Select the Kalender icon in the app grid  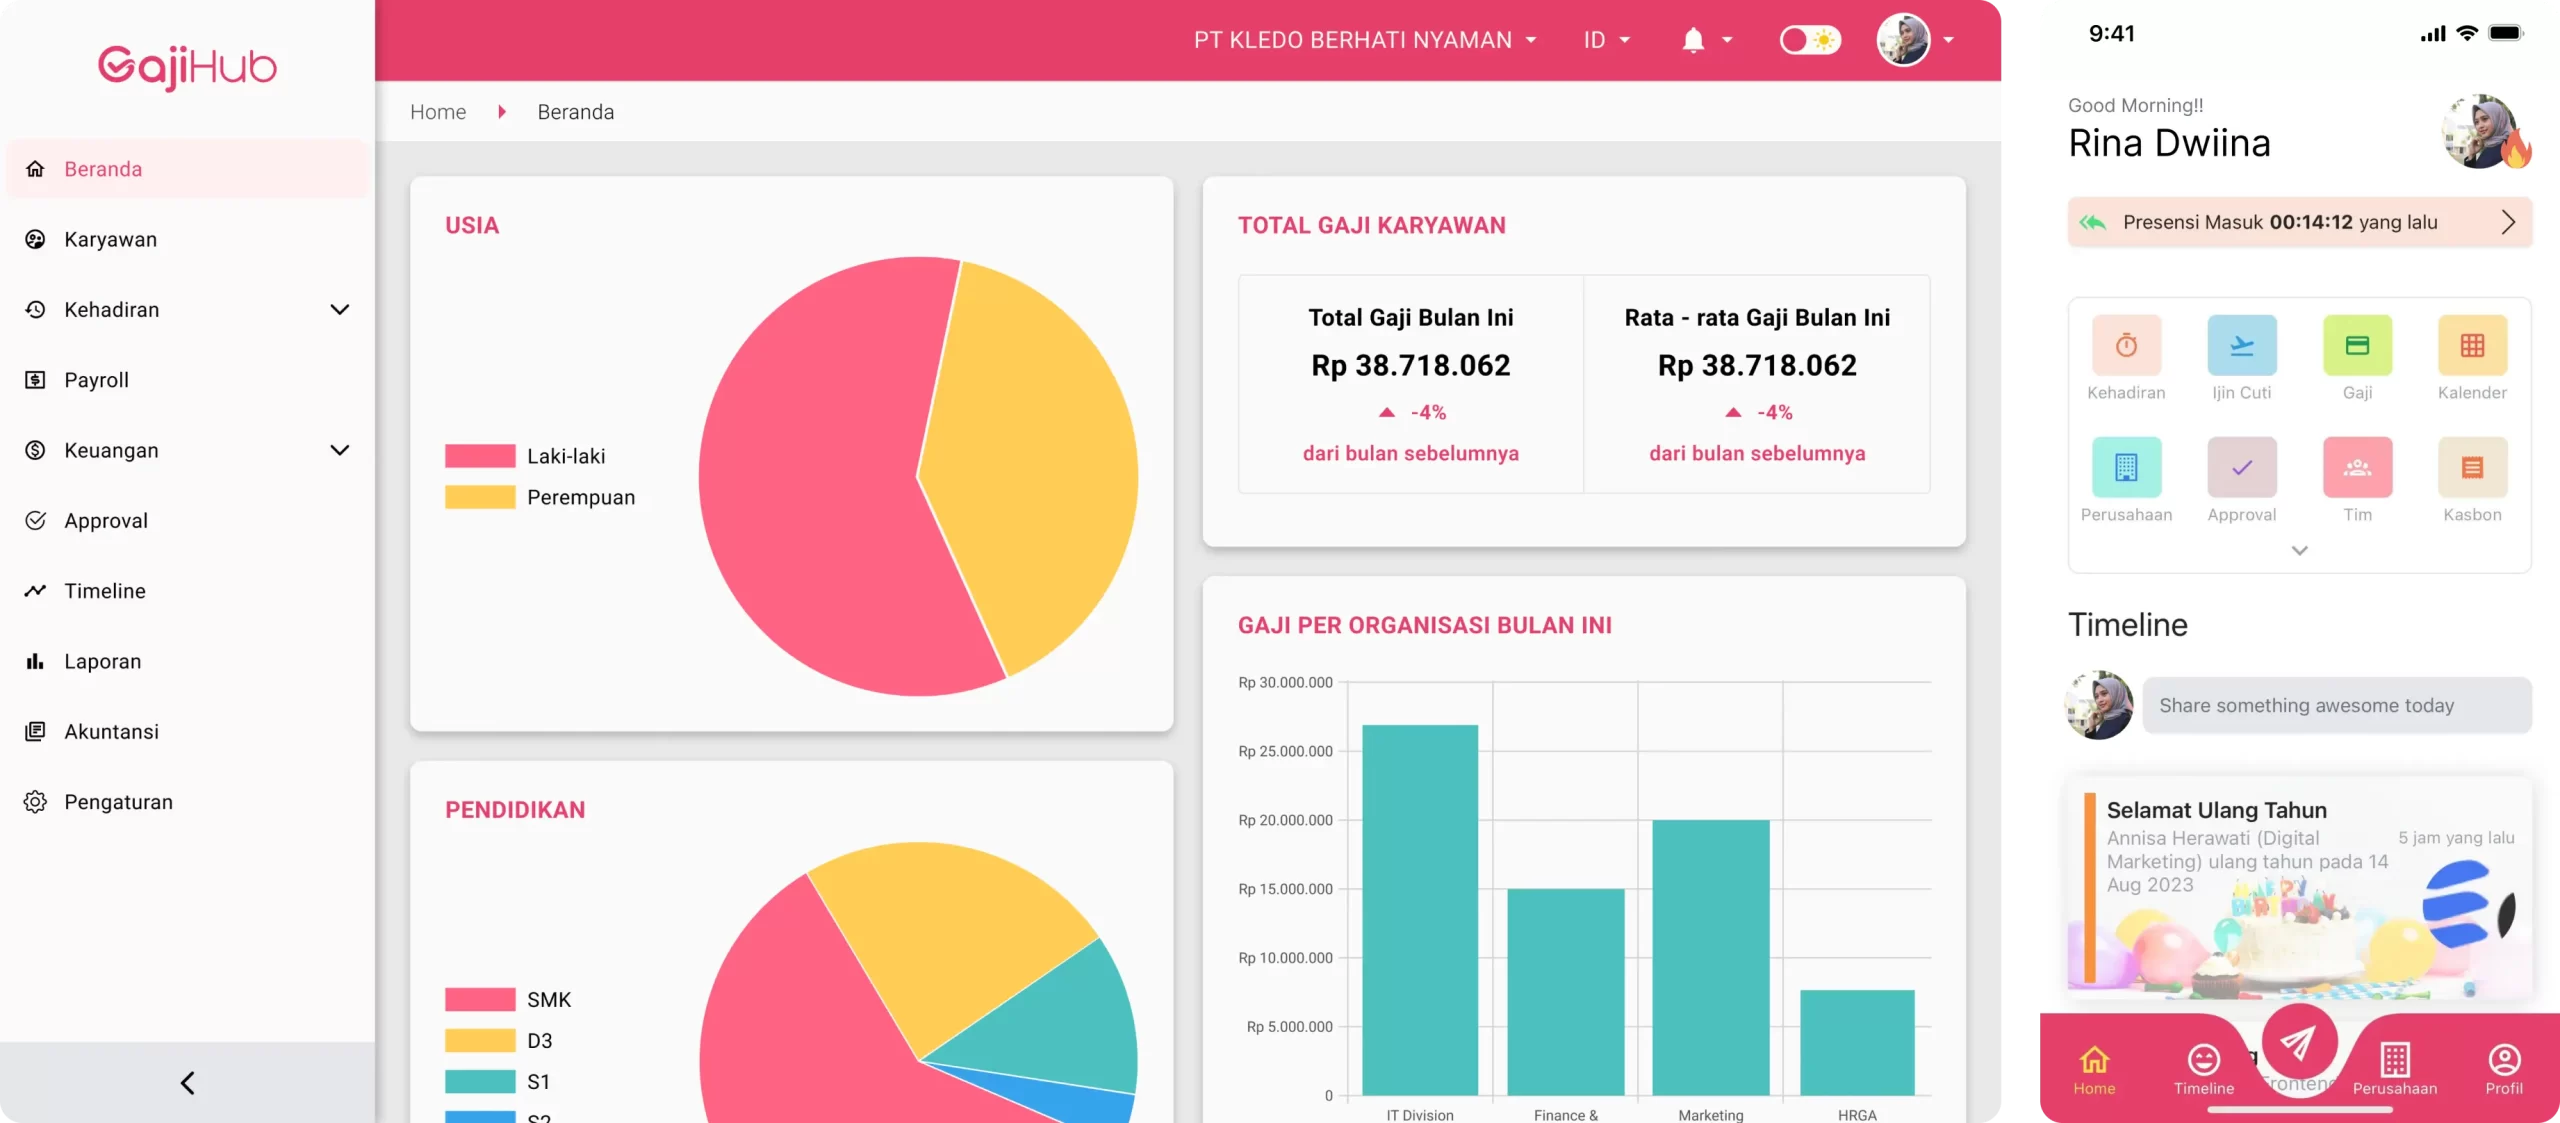pyautogui.click(x=2472, y=347)
